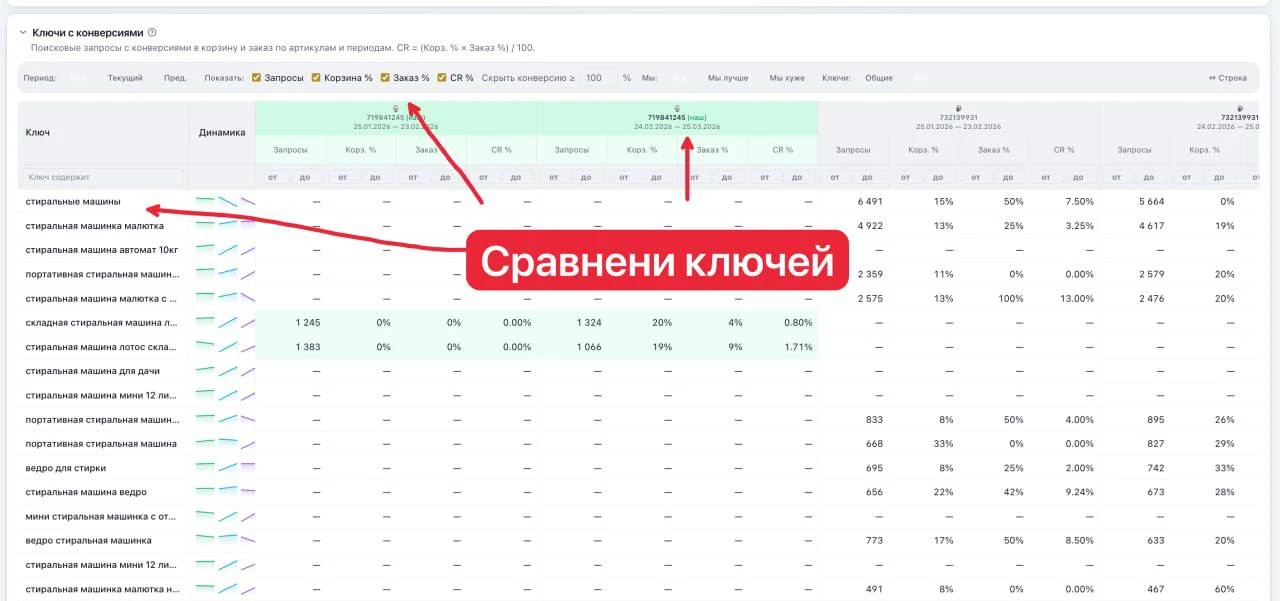The width and height of the screenshot is (1280, 601).
Task: Click the 1 066 requests cell
Action: (591, 346)
